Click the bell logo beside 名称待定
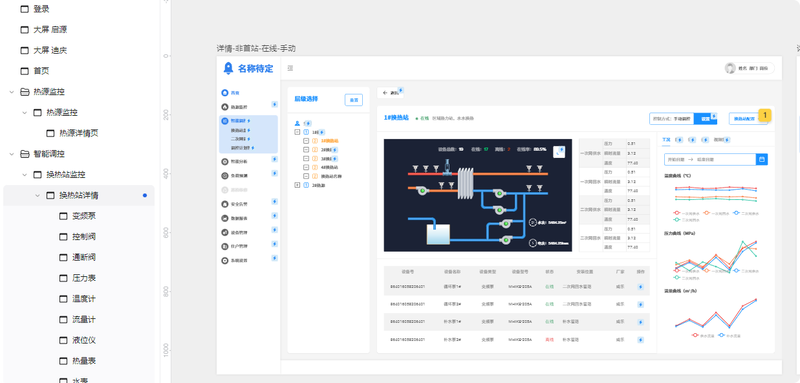Image resolution: width=800 pixels, height=383 pixels. click(x=228, y=68)
